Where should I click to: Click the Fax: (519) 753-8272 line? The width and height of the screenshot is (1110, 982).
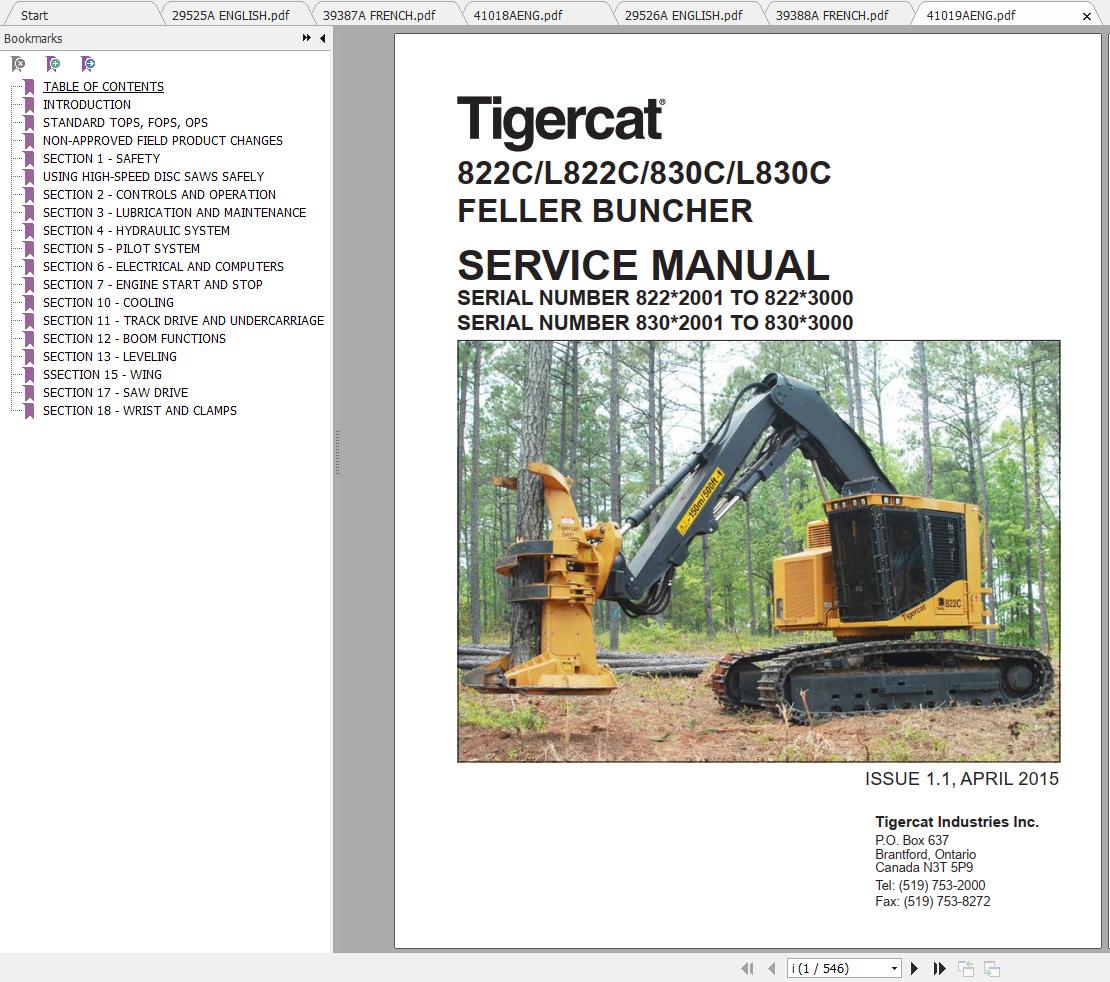932,901
